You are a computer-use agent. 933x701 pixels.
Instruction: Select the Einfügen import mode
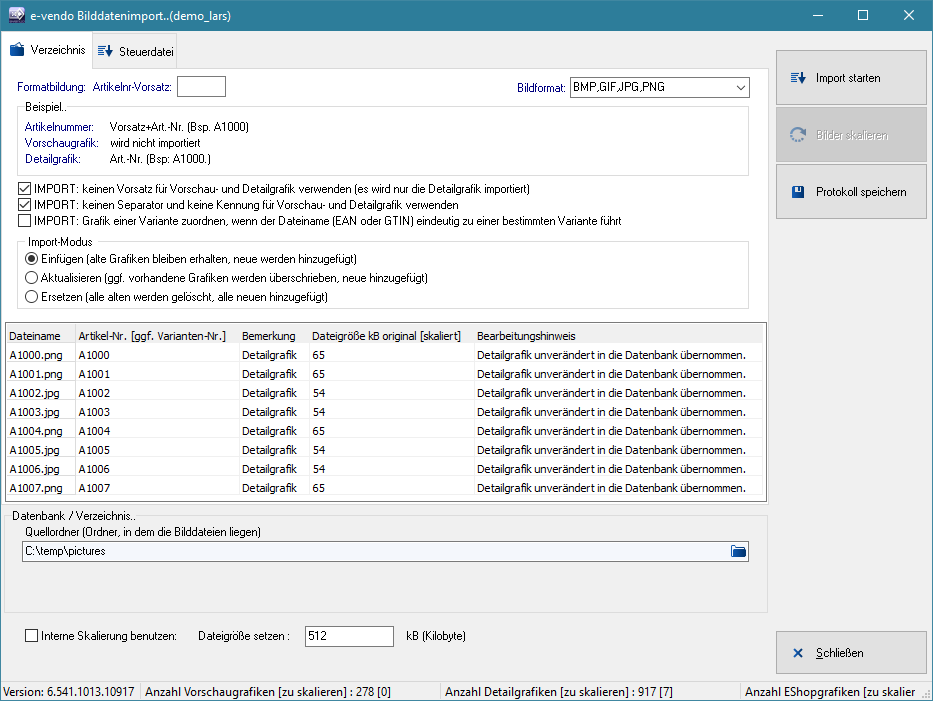[x=32, y=259]
